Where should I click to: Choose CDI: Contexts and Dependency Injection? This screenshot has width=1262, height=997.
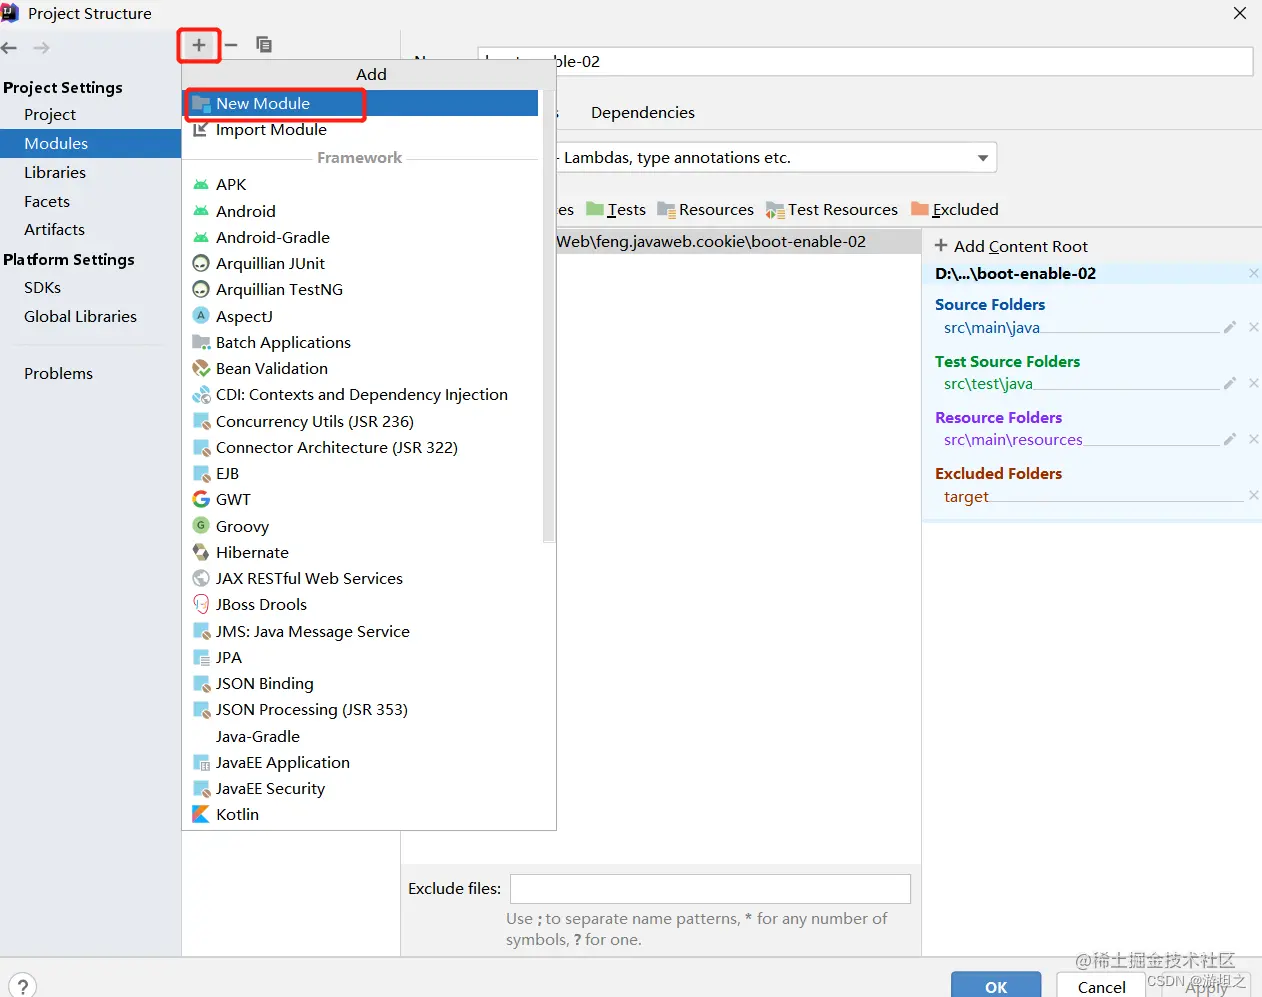pyautogui.click(x=361, y=395)
